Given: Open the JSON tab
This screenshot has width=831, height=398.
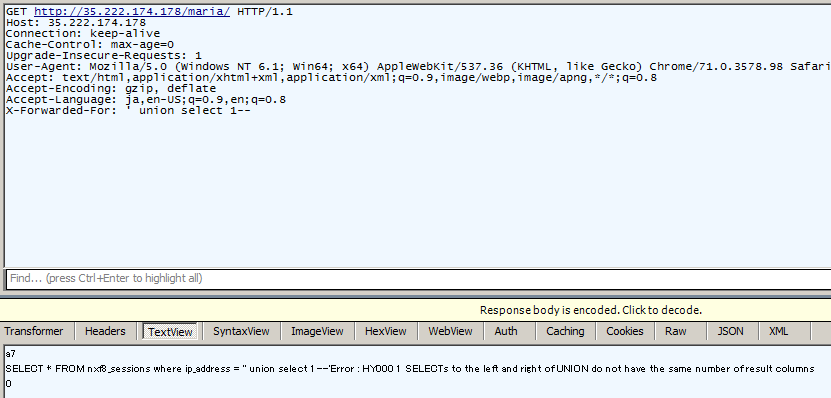Looking at the screenshot, I should click(730, 331).
